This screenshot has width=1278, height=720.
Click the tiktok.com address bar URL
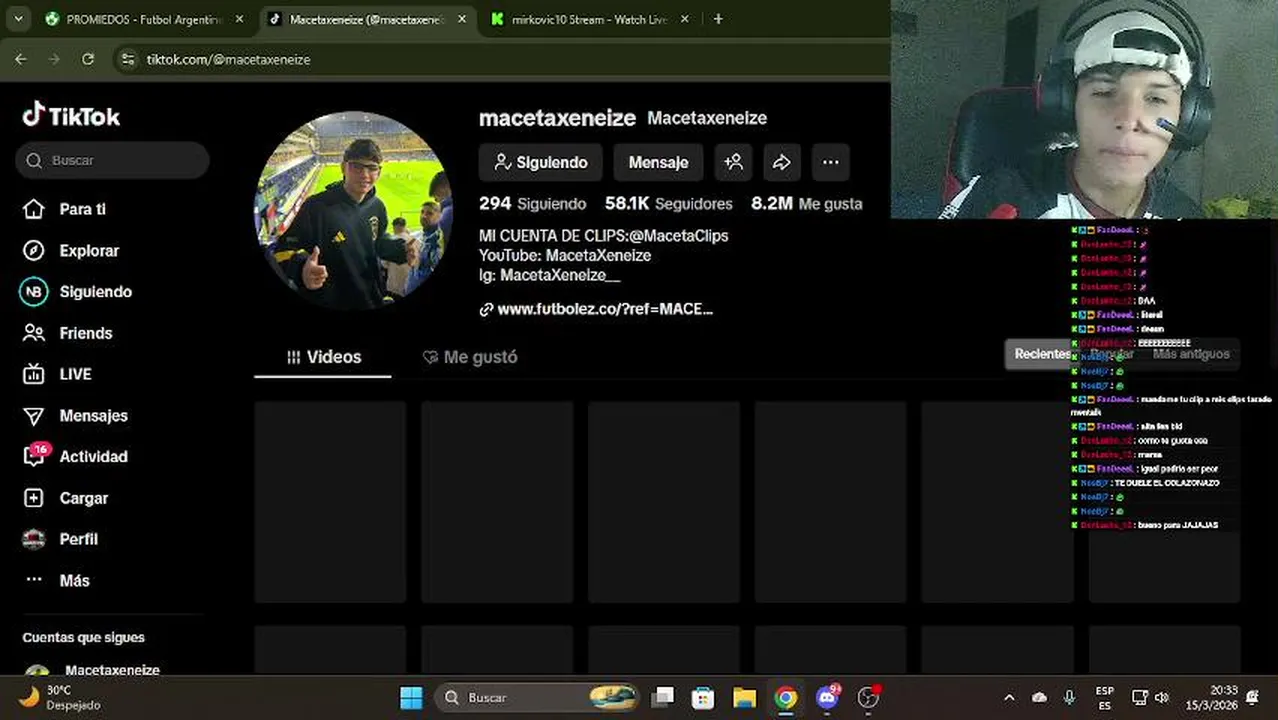click(x=228, y=60)
